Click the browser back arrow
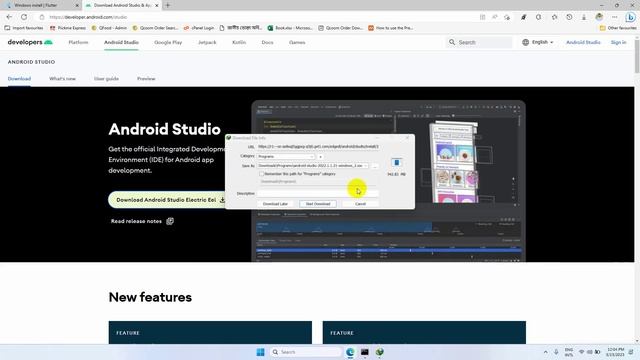 [x=9, y=17]
